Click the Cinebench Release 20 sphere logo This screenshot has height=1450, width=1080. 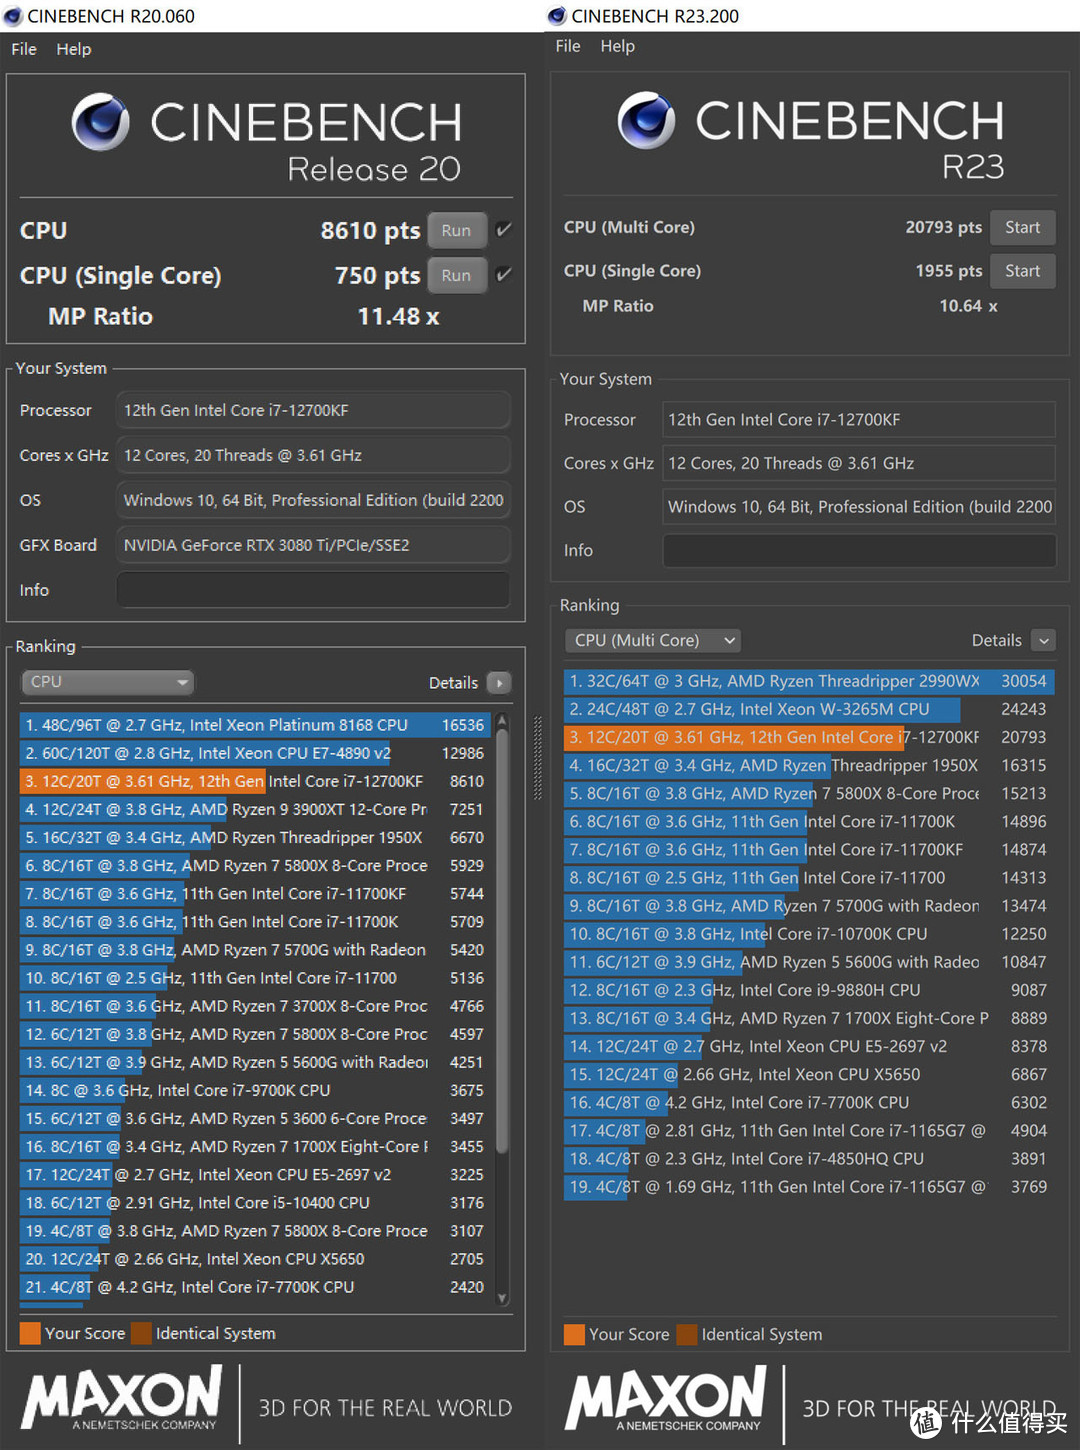click(101, 122)
